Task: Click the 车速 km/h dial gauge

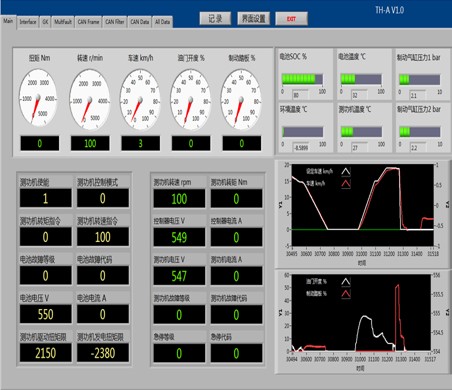Action: (x=140, y=99)
